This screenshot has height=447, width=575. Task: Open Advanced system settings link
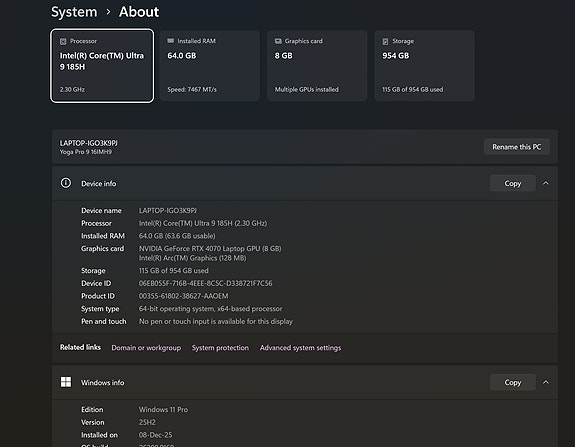pos(300,348)
